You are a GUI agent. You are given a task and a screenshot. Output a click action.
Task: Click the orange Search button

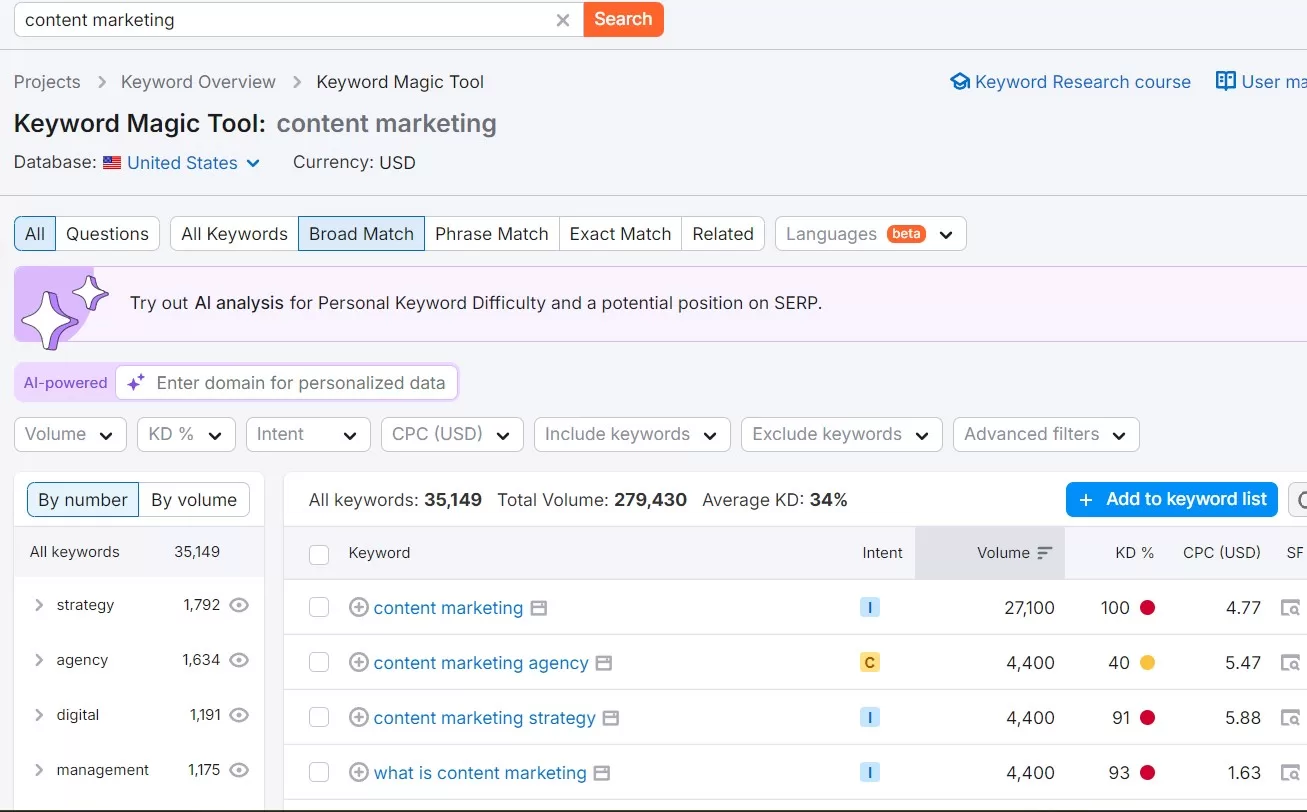point(623,19)
